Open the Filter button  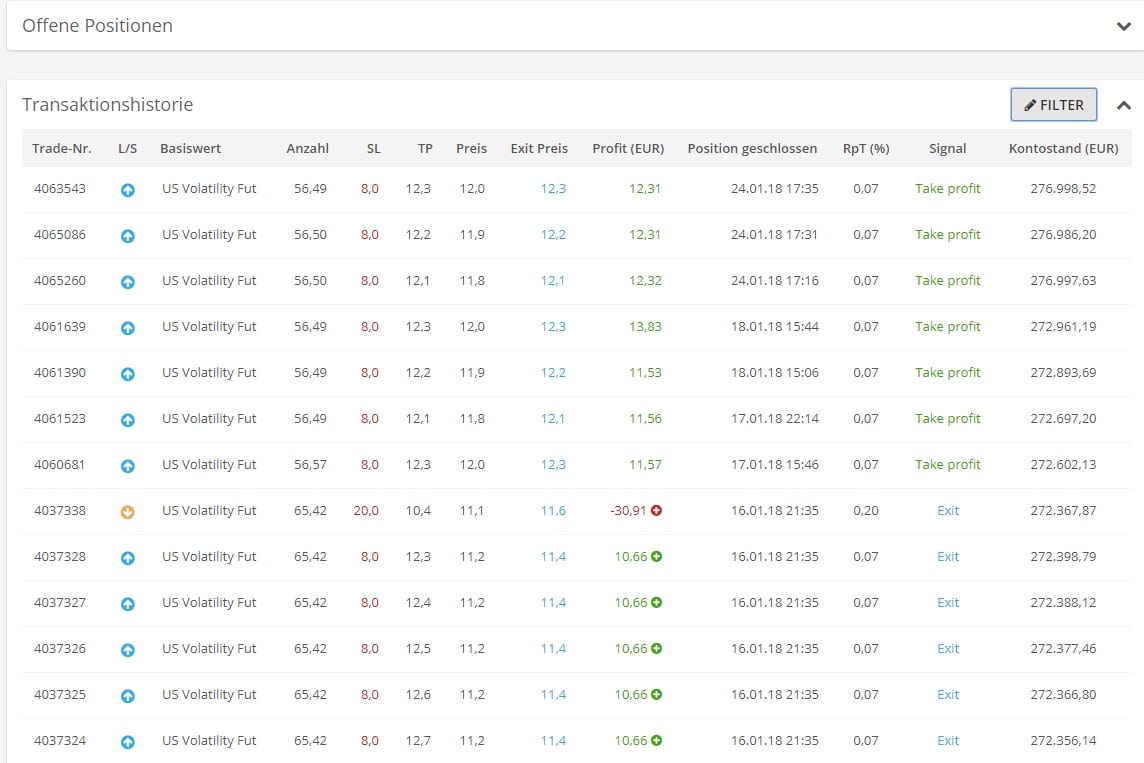(x=1053, y=105)
